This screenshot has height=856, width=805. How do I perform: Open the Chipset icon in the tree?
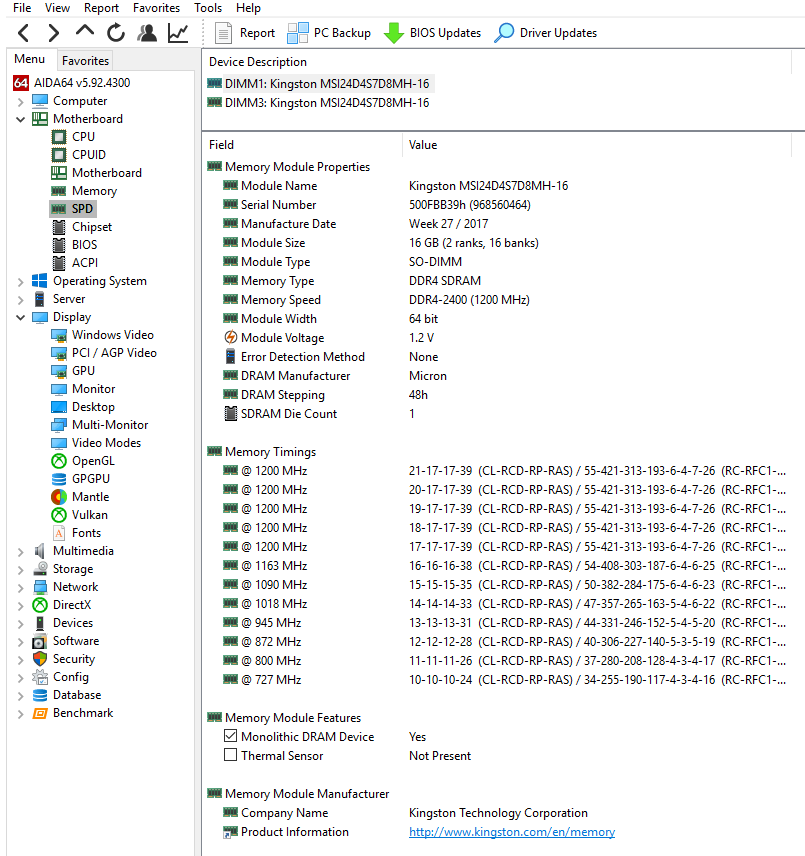click(59, 227)
